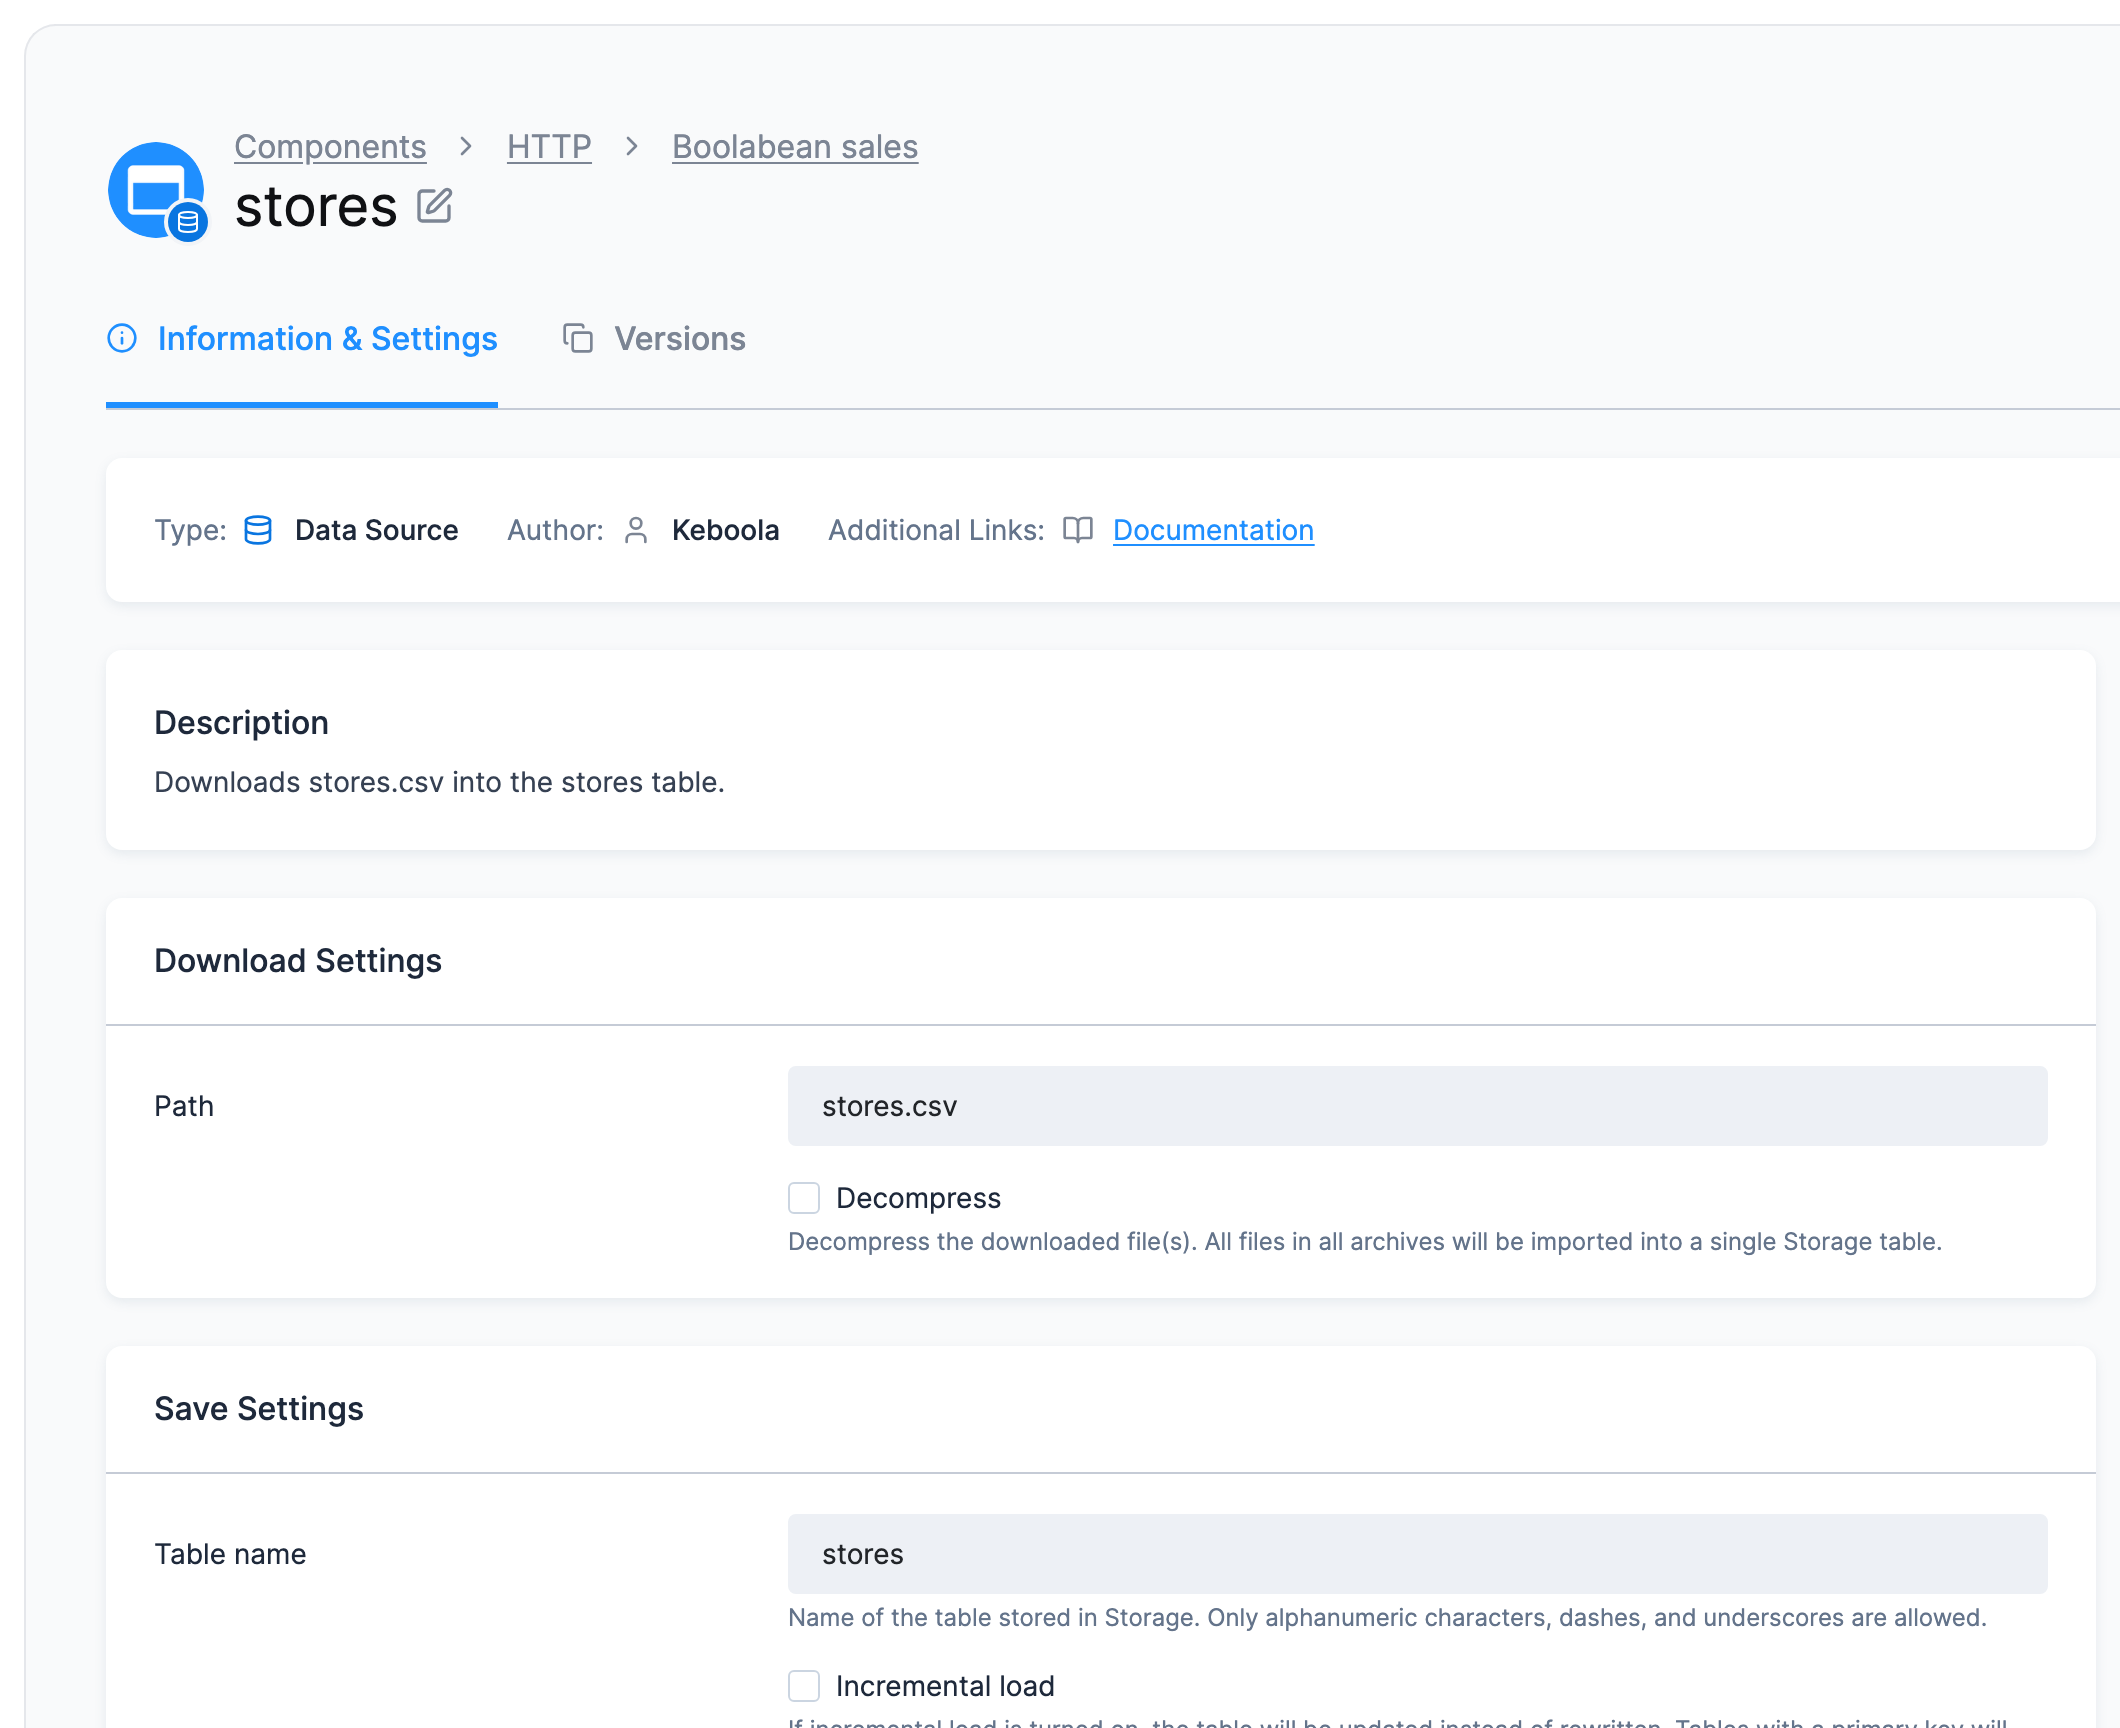Open the Documentation link
The image size is (2120, 1728).
1213,530
